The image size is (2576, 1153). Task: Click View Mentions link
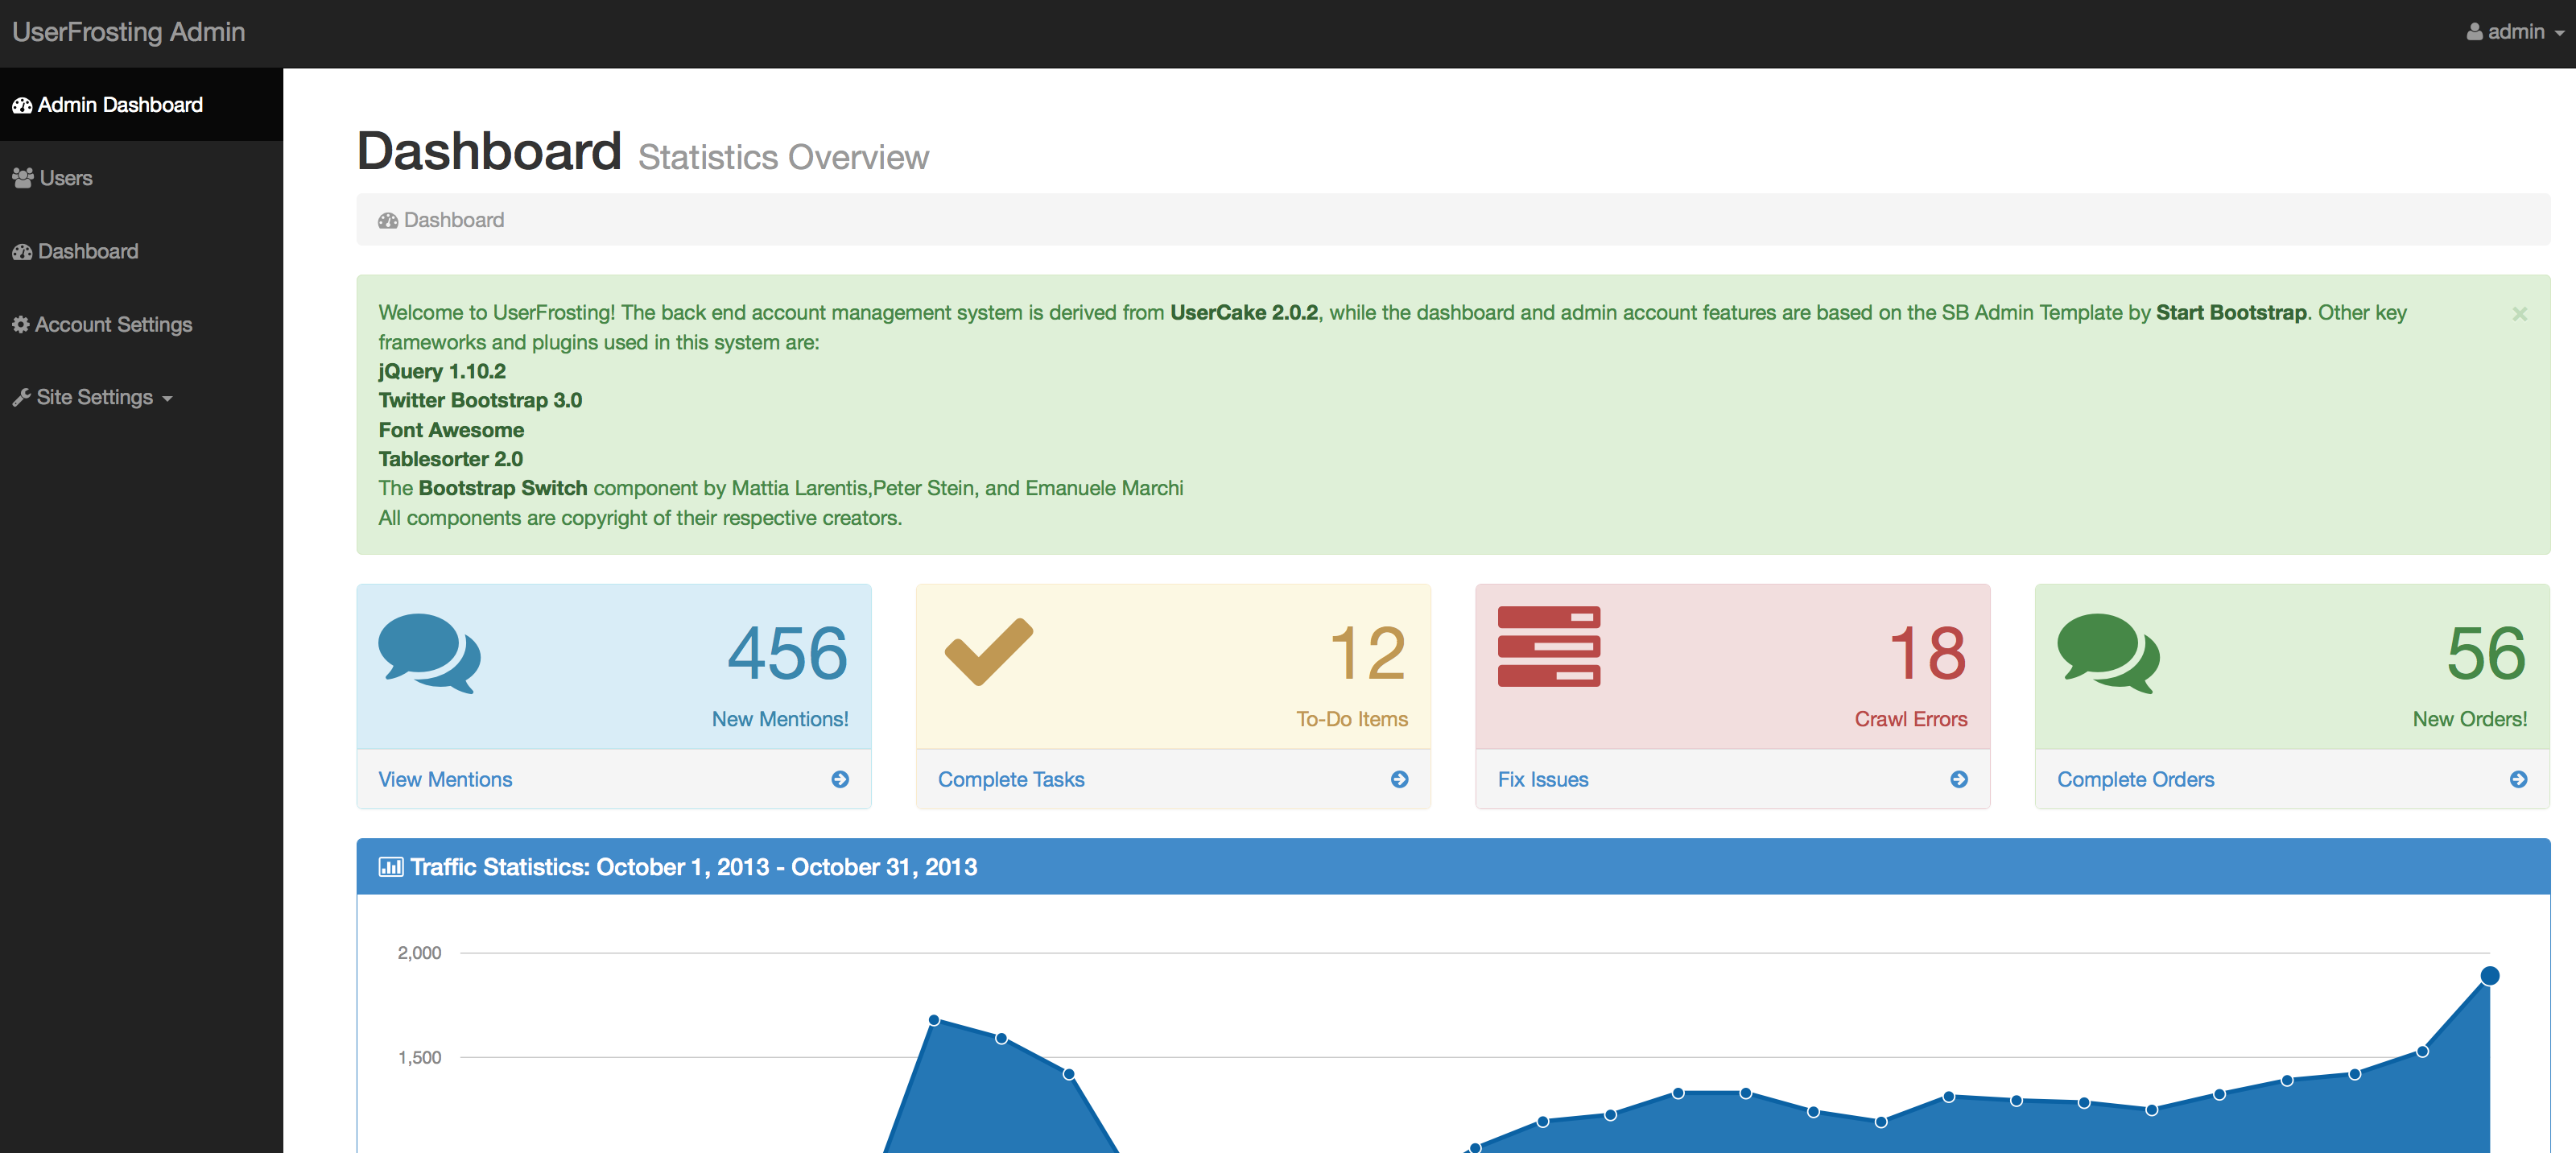click(x=445, y=779)
